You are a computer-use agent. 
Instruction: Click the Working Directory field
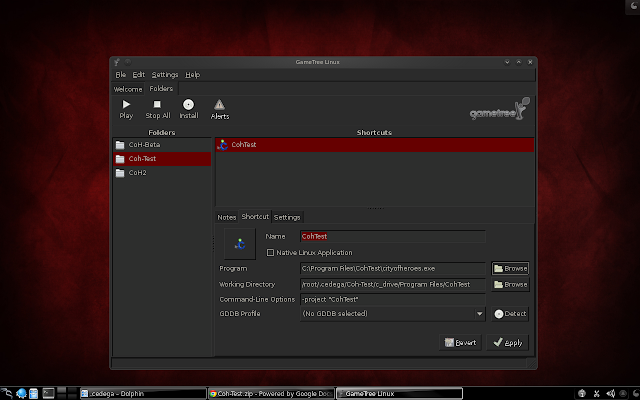point(392,284)
